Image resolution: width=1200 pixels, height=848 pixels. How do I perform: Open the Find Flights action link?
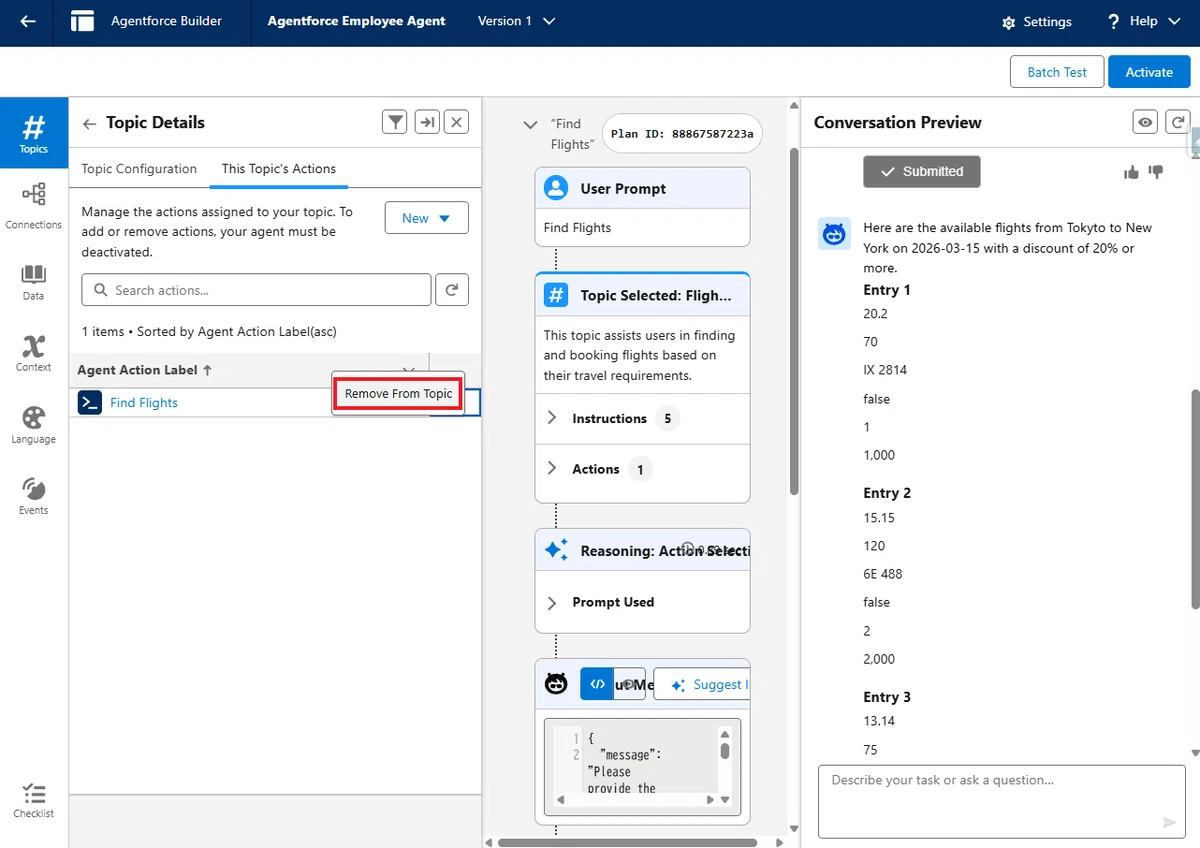click(144, 403)
